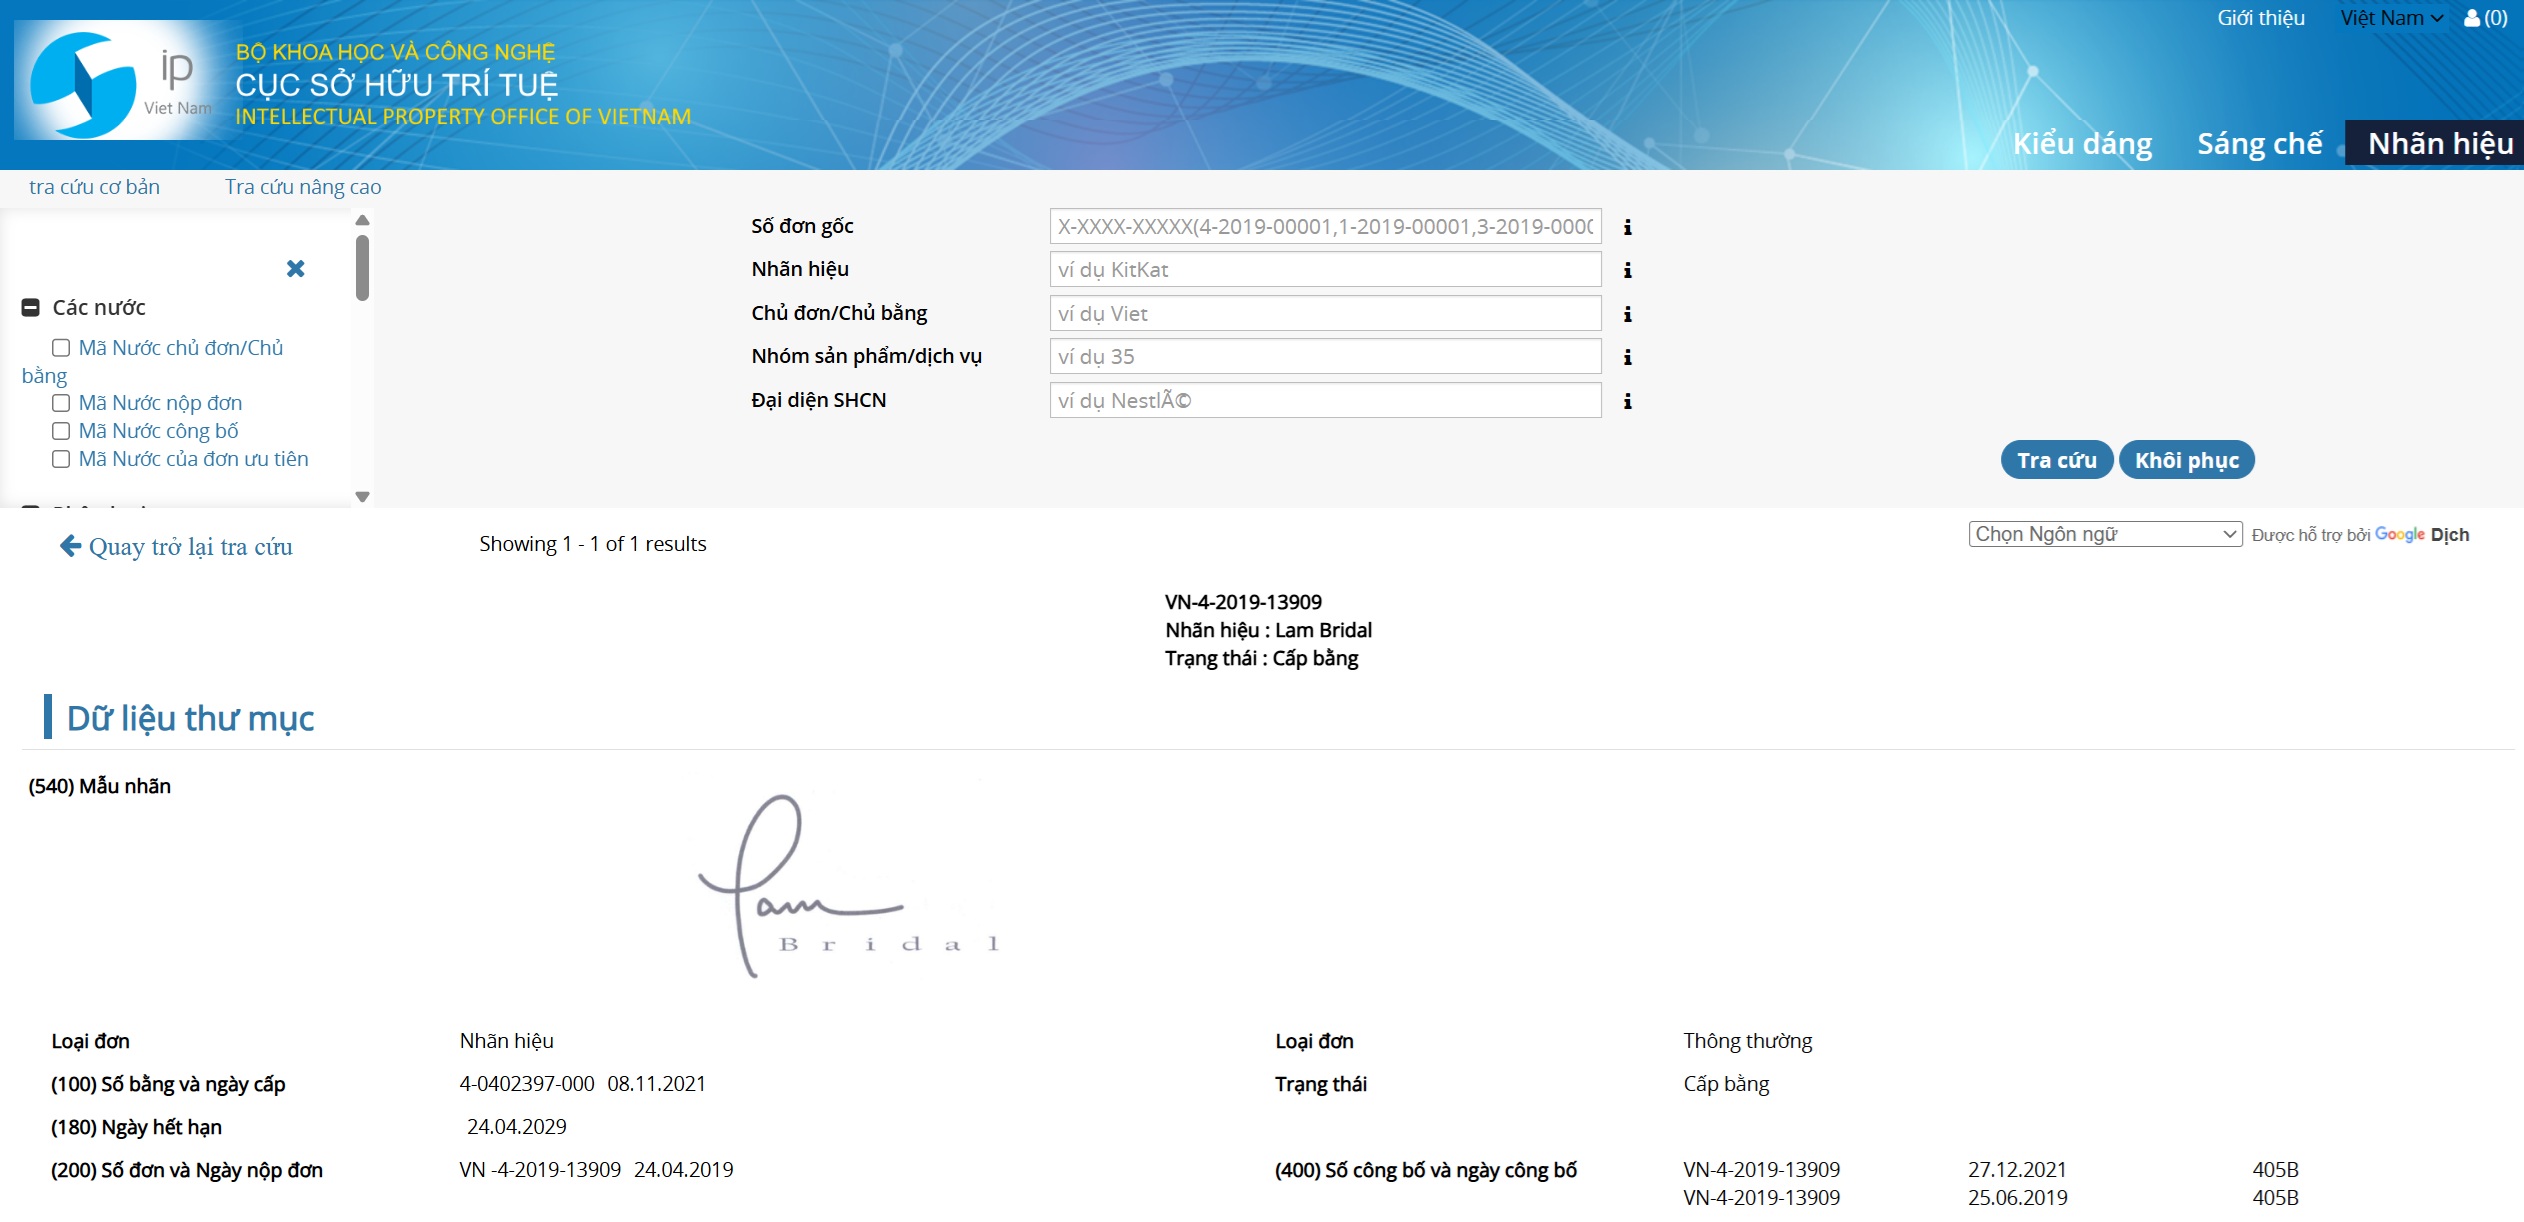Close the filter panel with the X icon
Viewport: 2524px width, 1222px height.
click(x=295, y=268)
